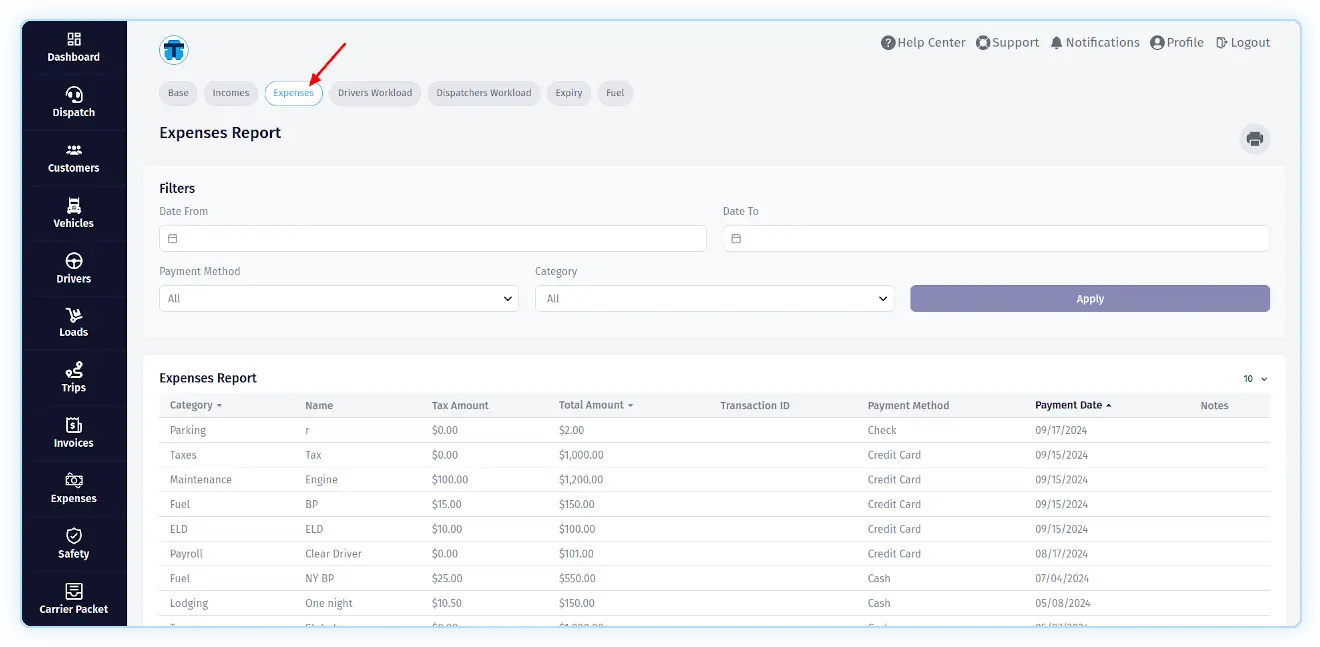The width and height of the screenshot is (1320, 647).
Task: Navigate to Trips route icon
Action: click(74, 371)
